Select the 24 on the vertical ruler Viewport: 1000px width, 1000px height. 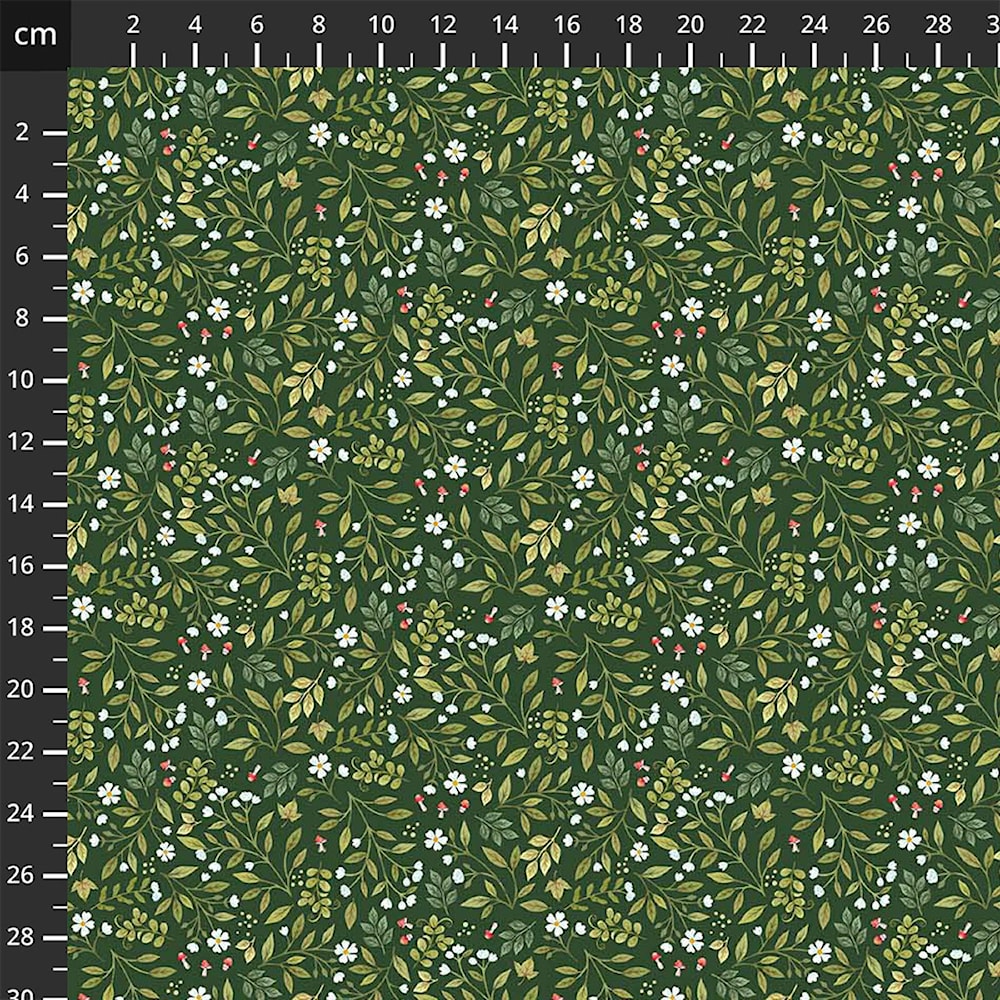pos(20,813)
